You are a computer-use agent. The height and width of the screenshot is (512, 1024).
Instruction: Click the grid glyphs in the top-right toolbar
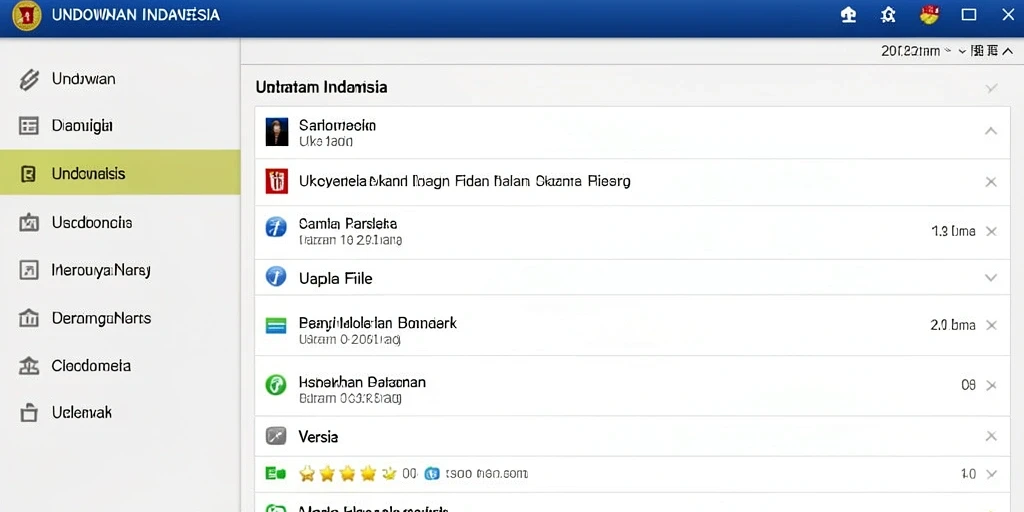pos(985,51)
